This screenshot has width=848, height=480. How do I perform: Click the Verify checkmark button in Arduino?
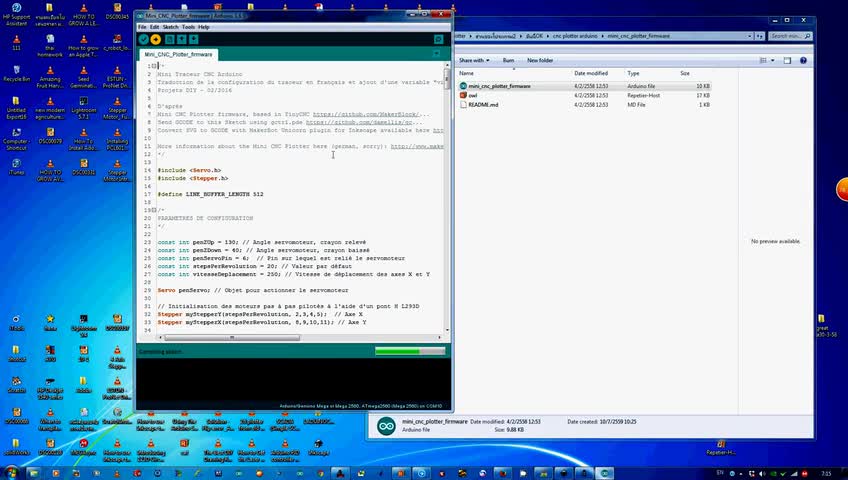[143, 39]
